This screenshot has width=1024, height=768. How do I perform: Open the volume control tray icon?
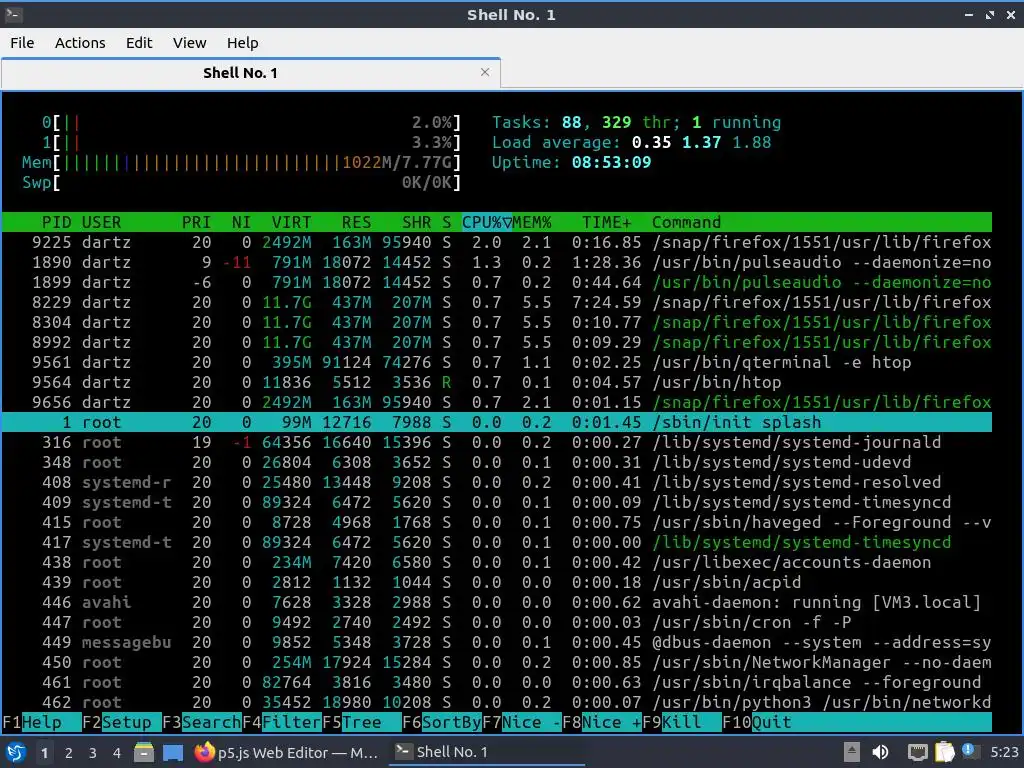[x=880, y=752]
